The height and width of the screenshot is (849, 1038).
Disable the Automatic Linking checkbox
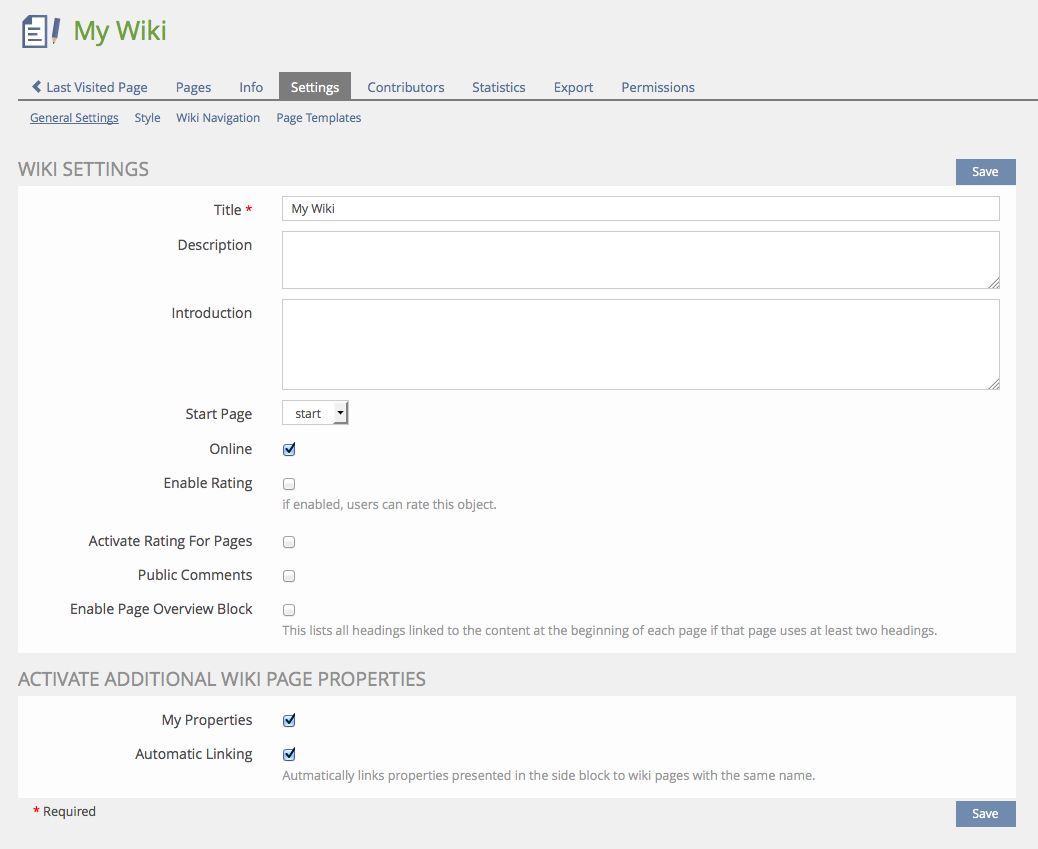click(x=289, y=755)
